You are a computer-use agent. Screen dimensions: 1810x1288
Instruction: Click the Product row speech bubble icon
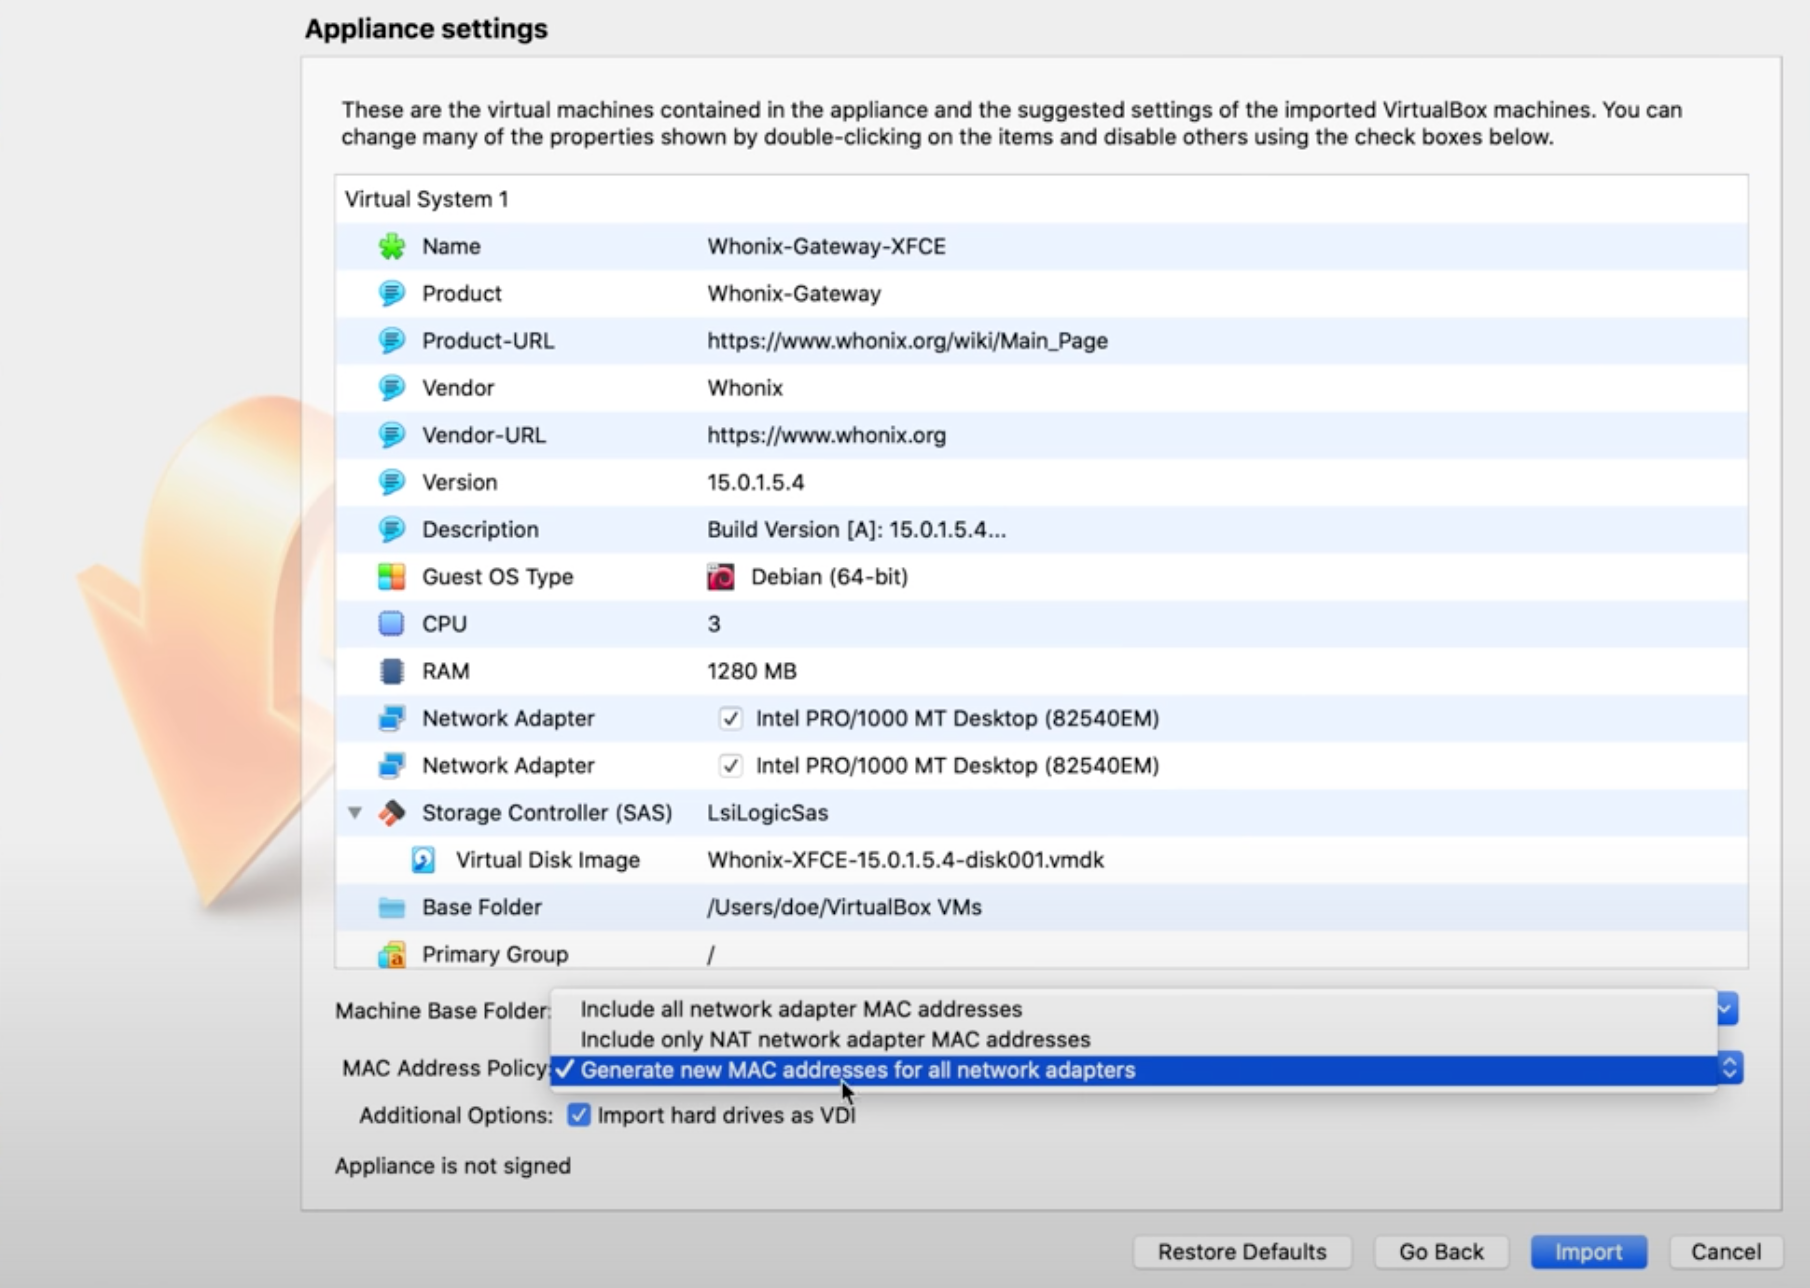click(x=391, y=293)
